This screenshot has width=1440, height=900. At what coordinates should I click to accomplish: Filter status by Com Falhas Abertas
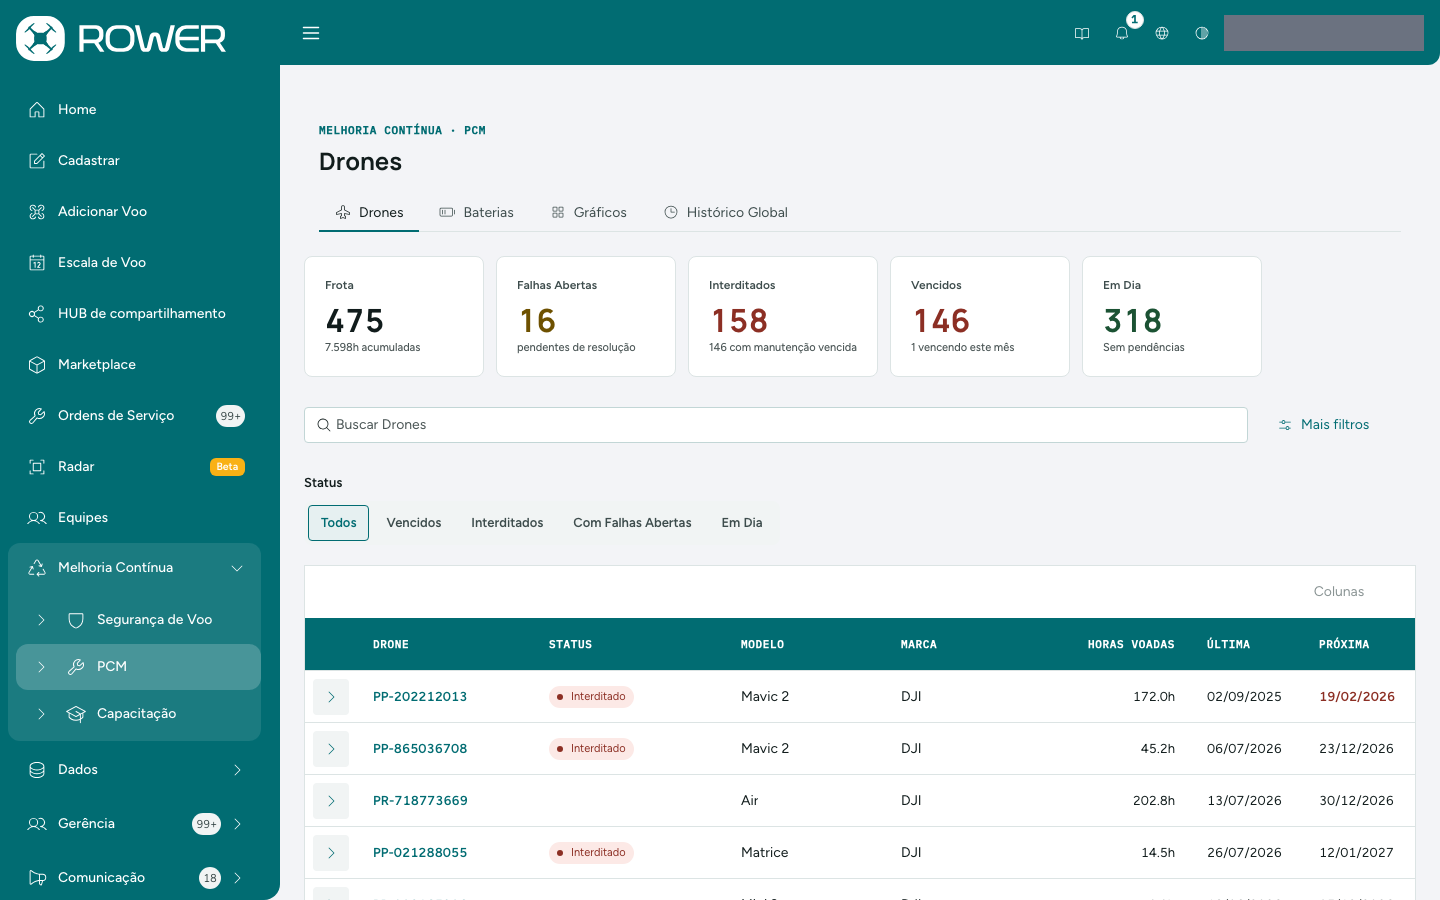pos(632,523)
